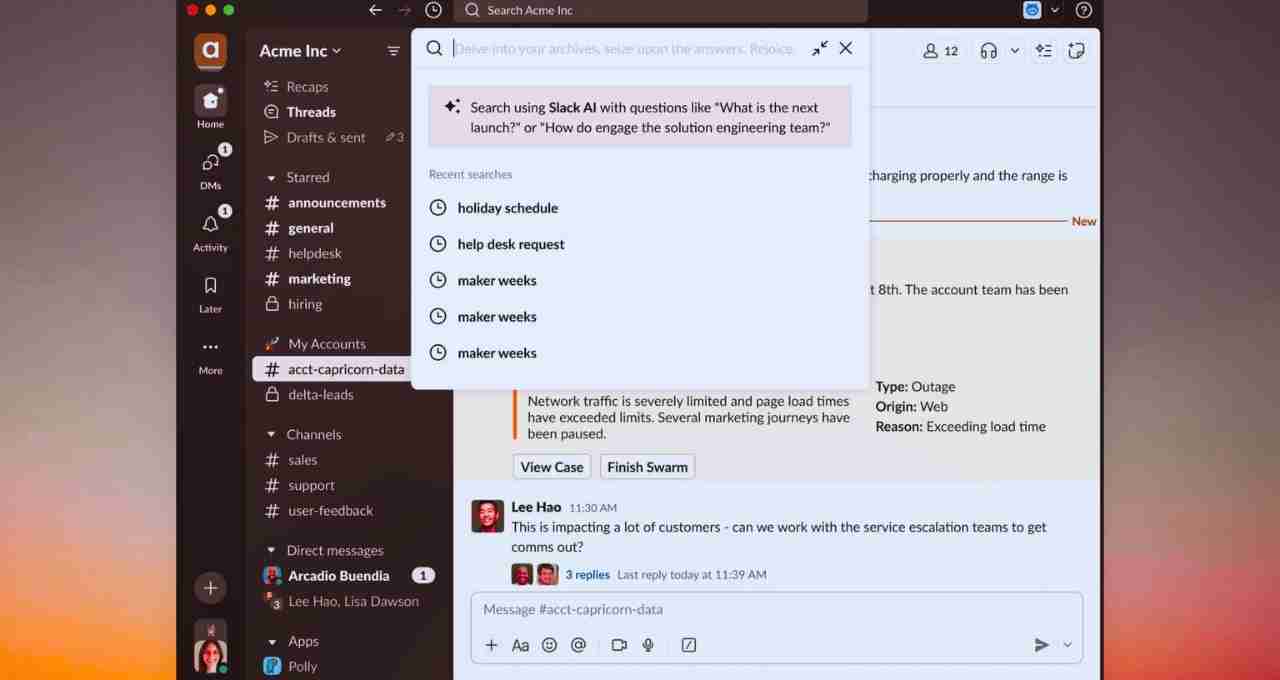The width and height of the screenshot is (1280, 680).
Task: Open the emoji picker in composer
Action: pos(549,645)
